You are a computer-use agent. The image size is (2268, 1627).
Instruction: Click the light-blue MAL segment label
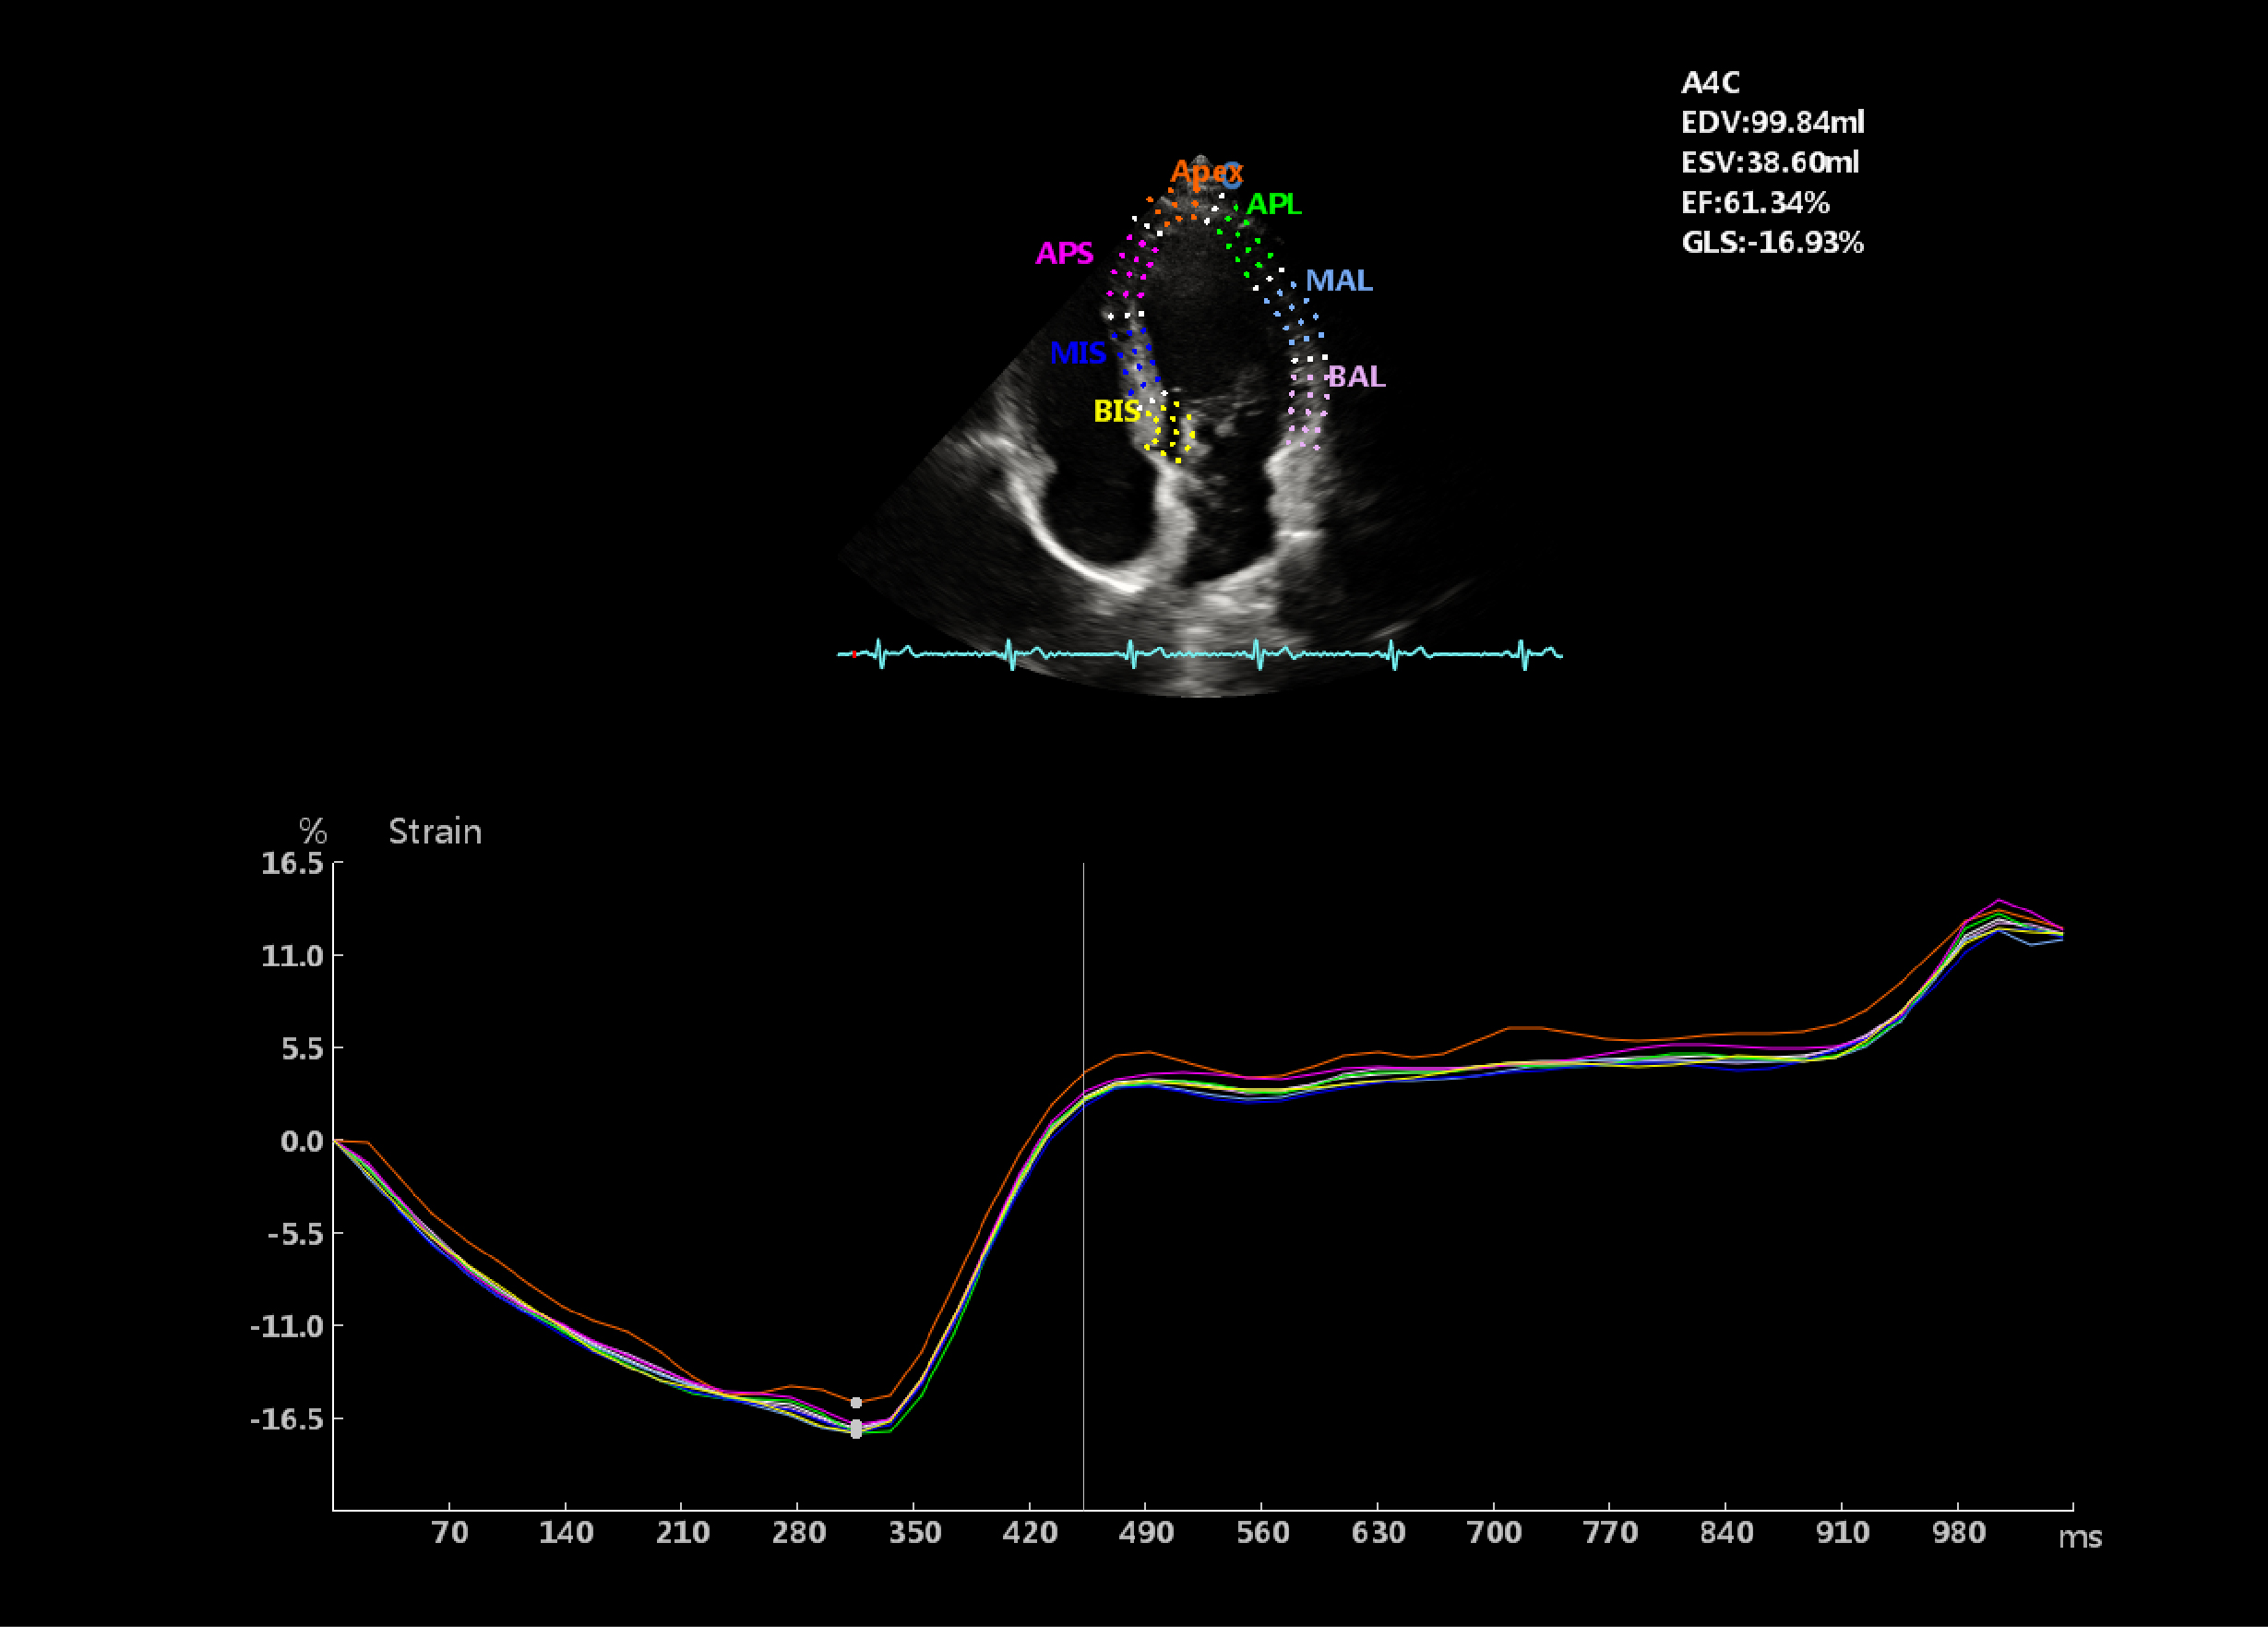[x=1338, y=280]
